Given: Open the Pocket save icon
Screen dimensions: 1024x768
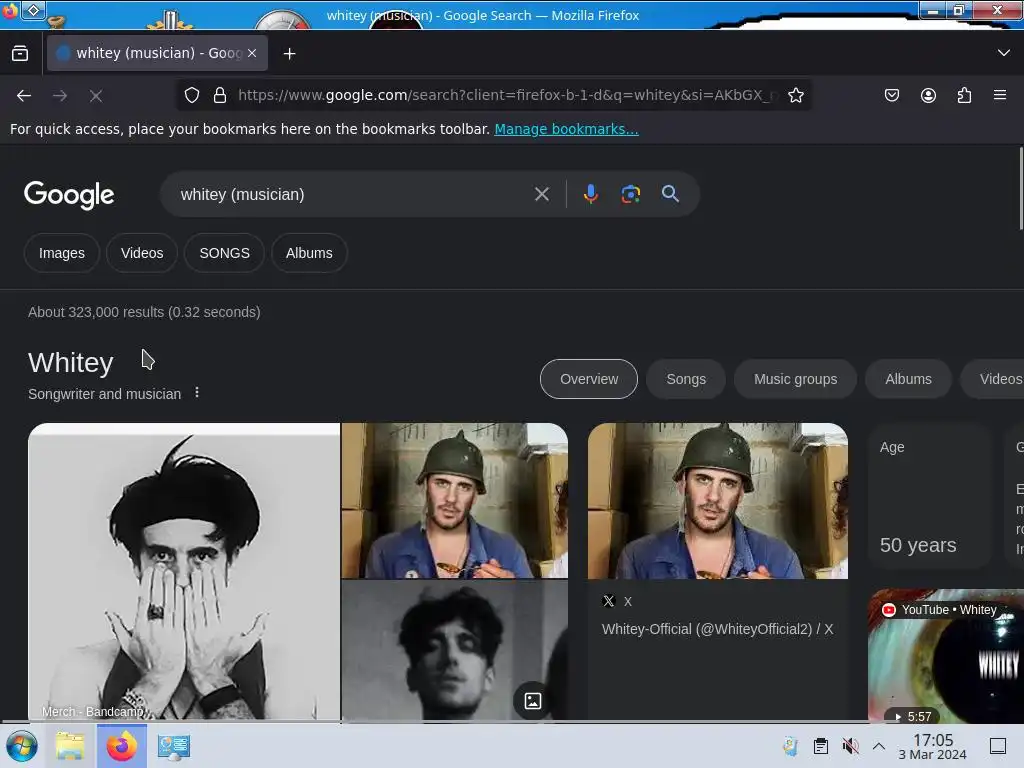Looking at the screenshot, I should (x=891, y=95).
